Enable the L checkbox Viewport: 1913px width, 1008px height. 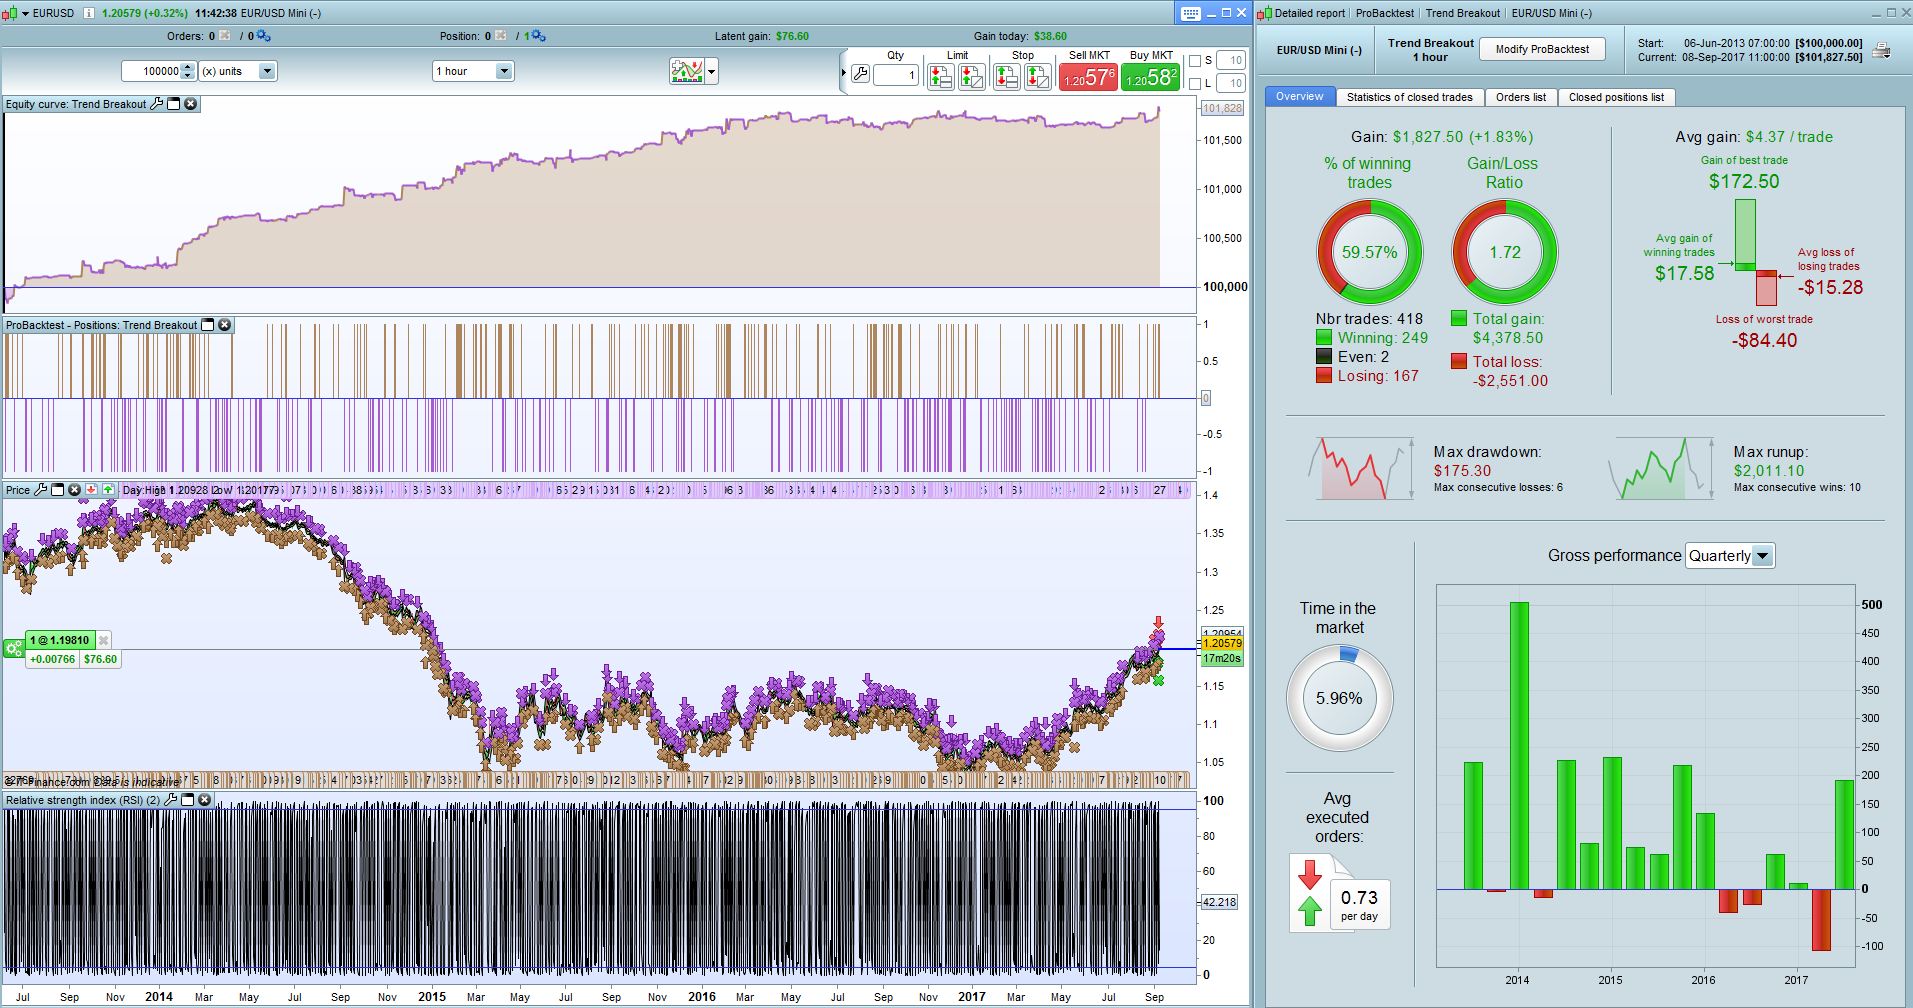1195,84
